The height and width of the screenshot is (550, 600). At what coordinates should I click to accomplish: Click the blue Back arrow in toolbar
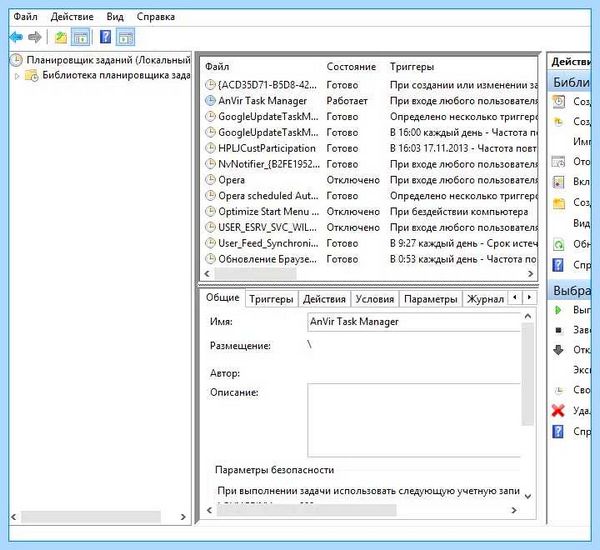click(x=16, y=37)
